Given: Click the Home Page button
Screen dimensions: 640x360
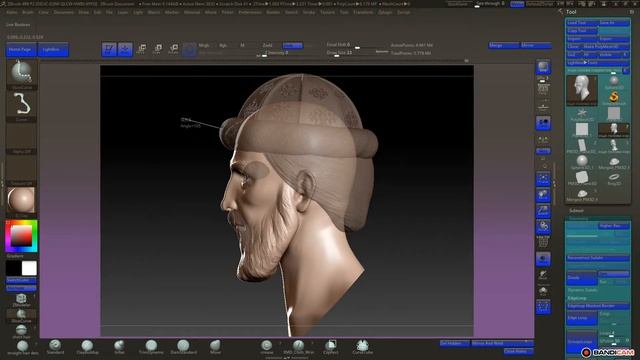Looking at the screenshot, I should point(20,49).
